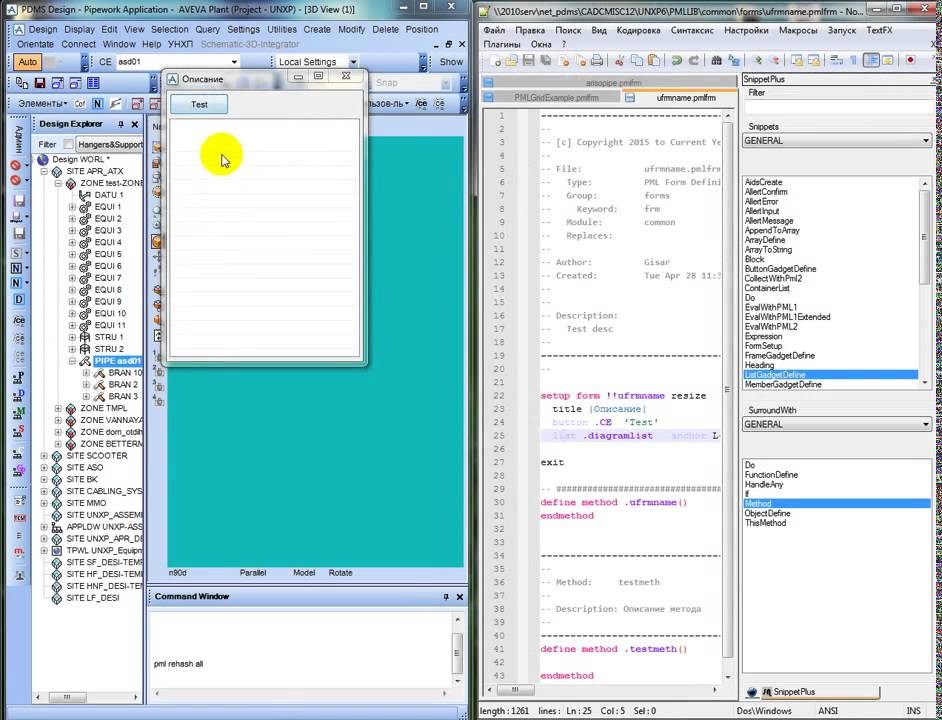Click the Cut scissors icon in Notepad++
The height and width of the screenshot is (720, 942).
click(x=619, y=60)
